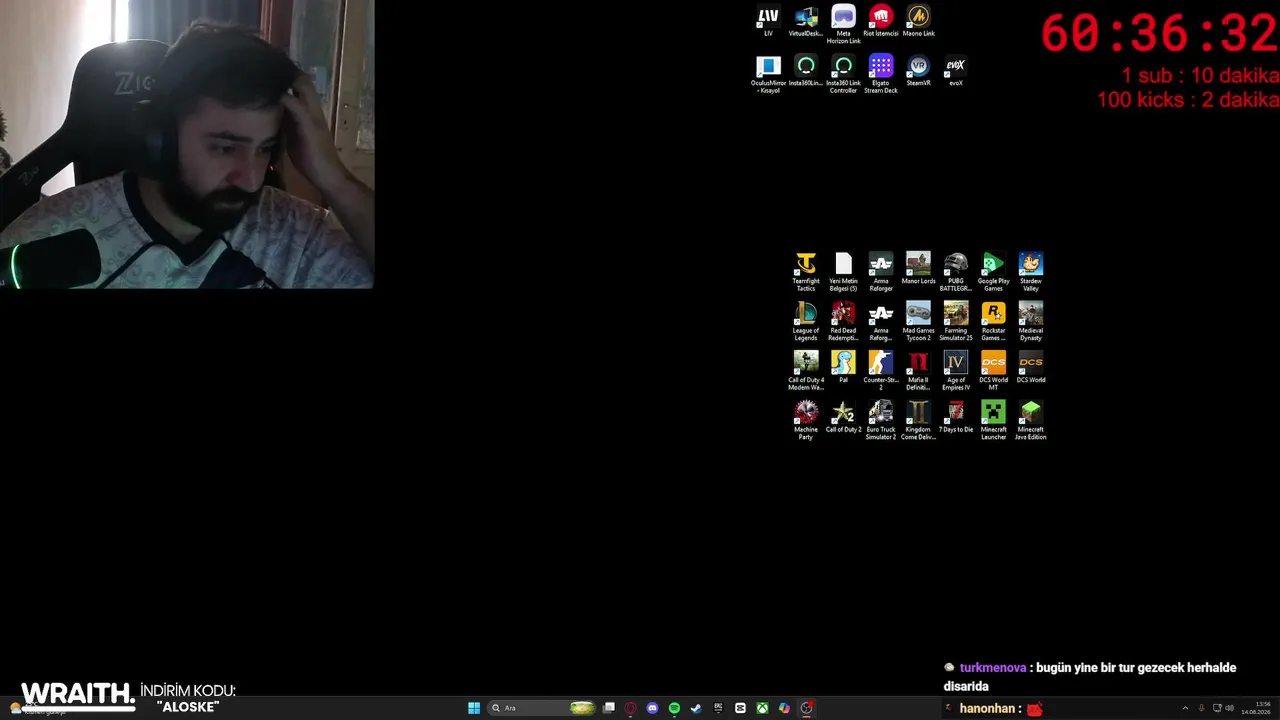Select the evoX desktop shortcut

956,71
